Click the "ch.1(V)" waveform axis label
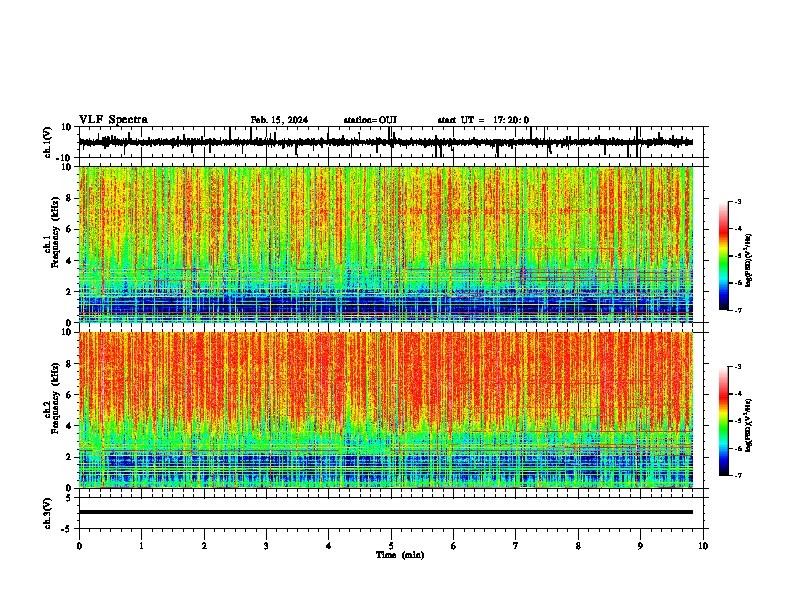Image resolution: width=792 pixels, height=612 pixels. pyautogui.click(x=48, y=142)
